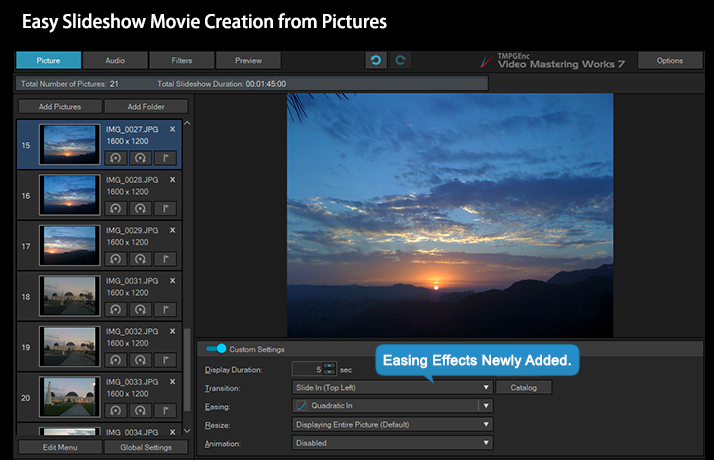Image resolution: width=714 pixels, height=460 pixels.
Task: Open the Easing dropdown showing Quadratic In
Action: (392, 406)
